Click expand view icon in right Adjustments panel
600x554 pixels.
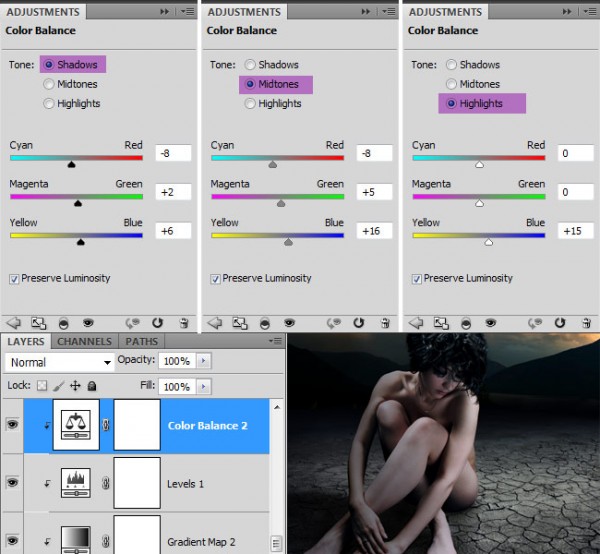[x=441, y=323]
